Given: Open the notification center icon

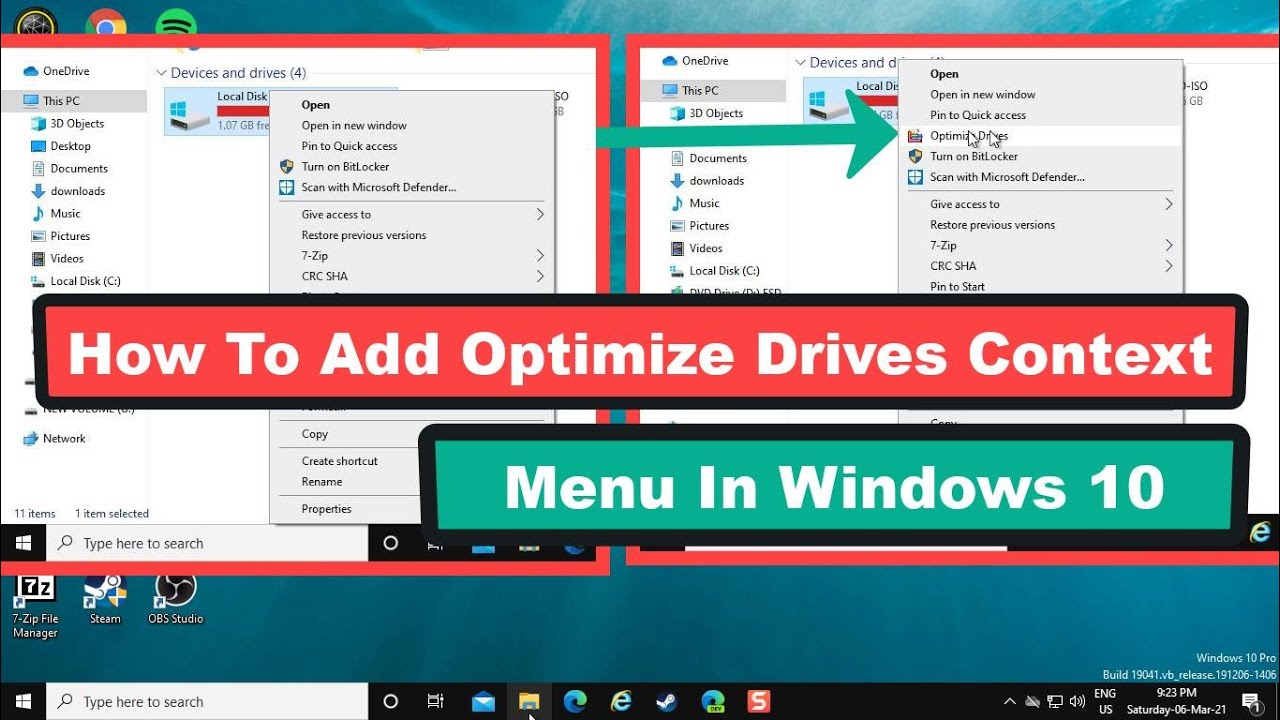Looking at the screenshot, I should pyautogui.click(x=1250, y=701).
